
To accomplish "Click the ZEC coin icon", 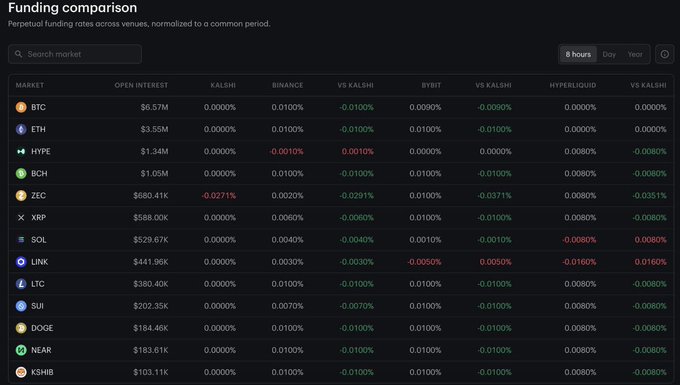I will [x=21, y=196].
